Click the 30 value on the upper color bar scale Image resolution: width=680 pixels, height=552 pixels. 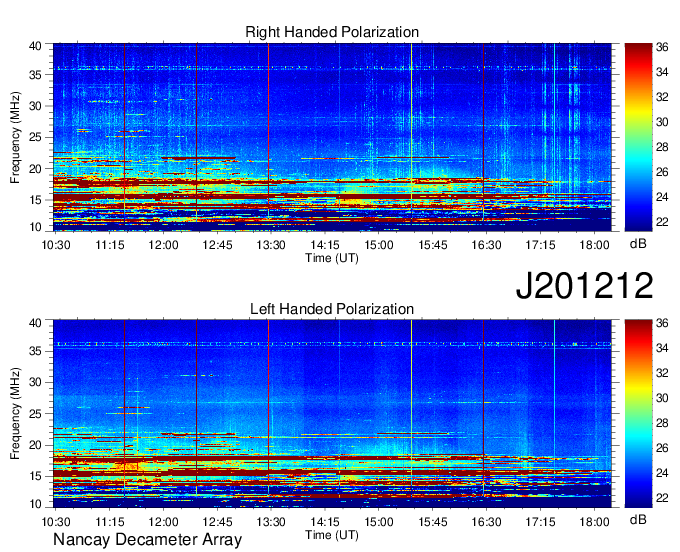coord(662,122)
